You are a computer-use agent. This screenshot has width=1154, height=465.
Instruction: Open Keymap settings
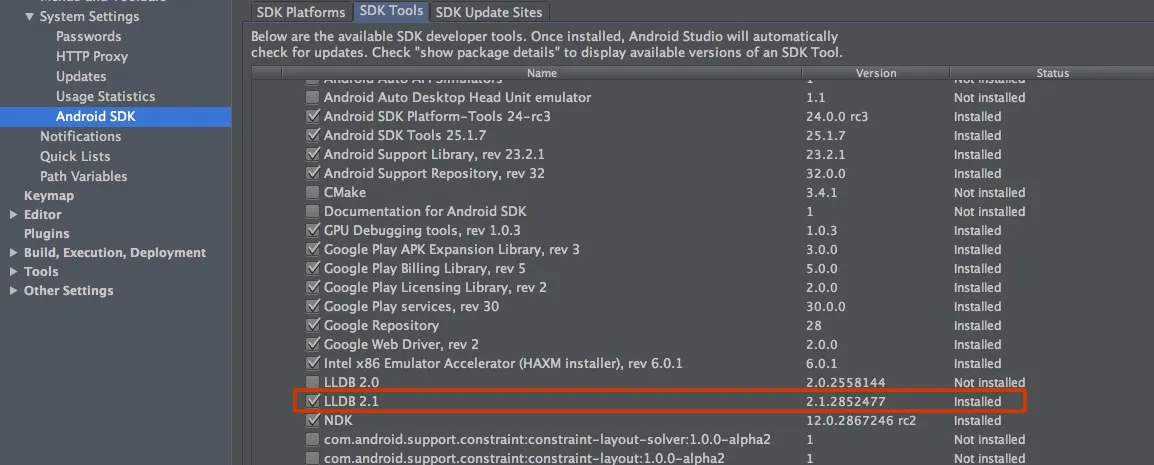(49, 196)
